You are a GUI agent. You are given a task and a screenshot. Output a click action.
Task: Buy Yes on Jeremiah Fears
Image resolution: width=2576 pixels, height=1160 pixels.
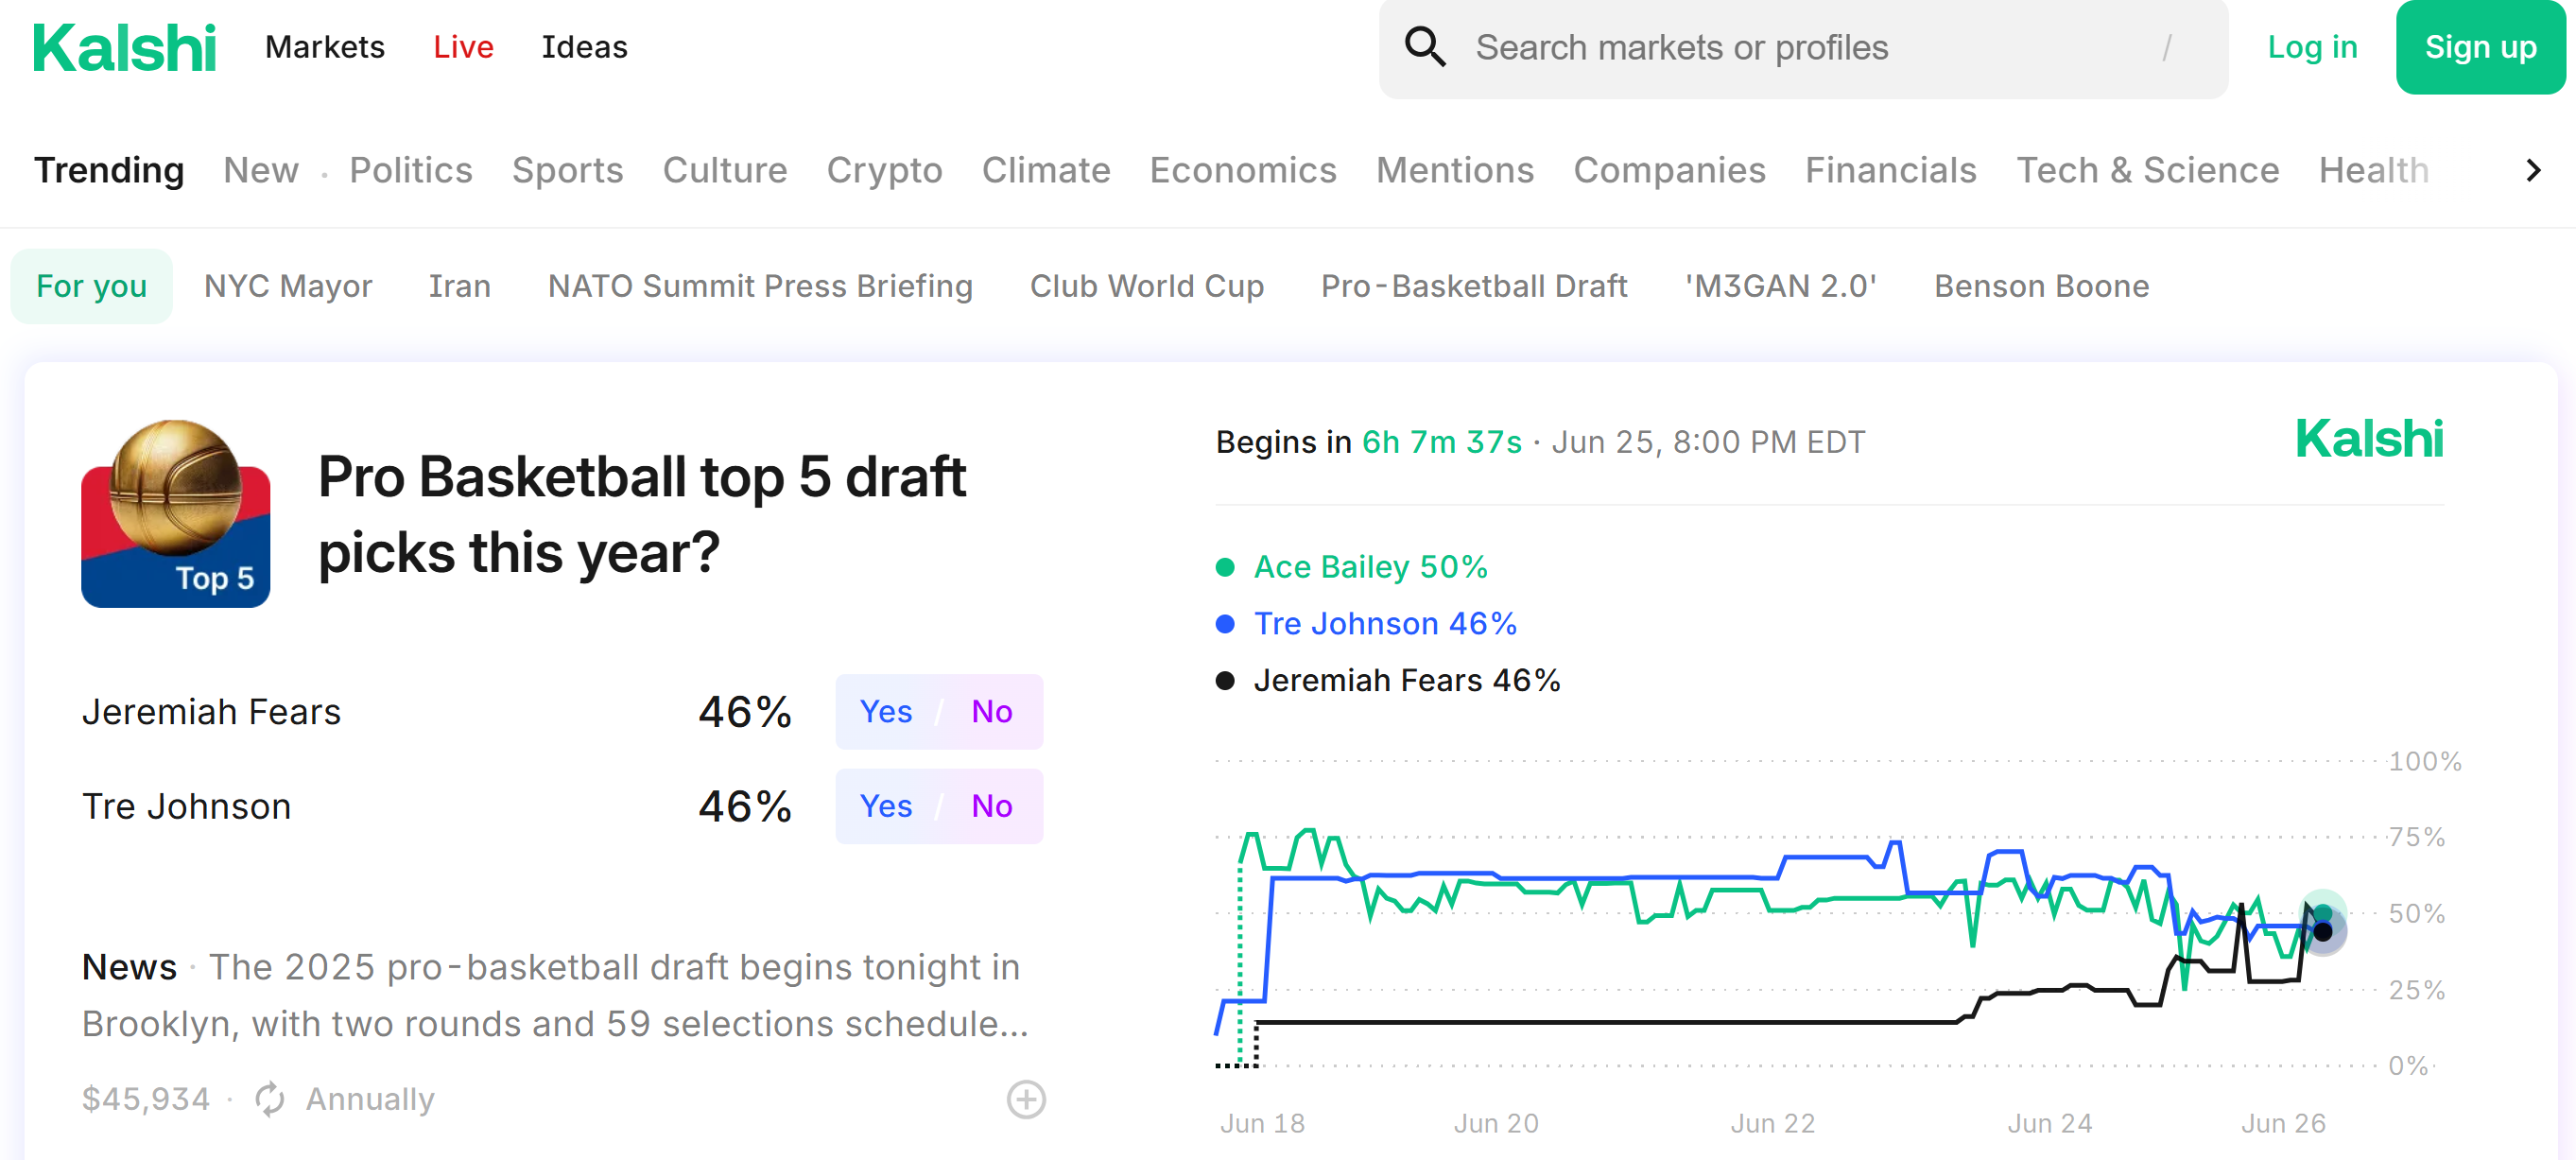[886, 712]
